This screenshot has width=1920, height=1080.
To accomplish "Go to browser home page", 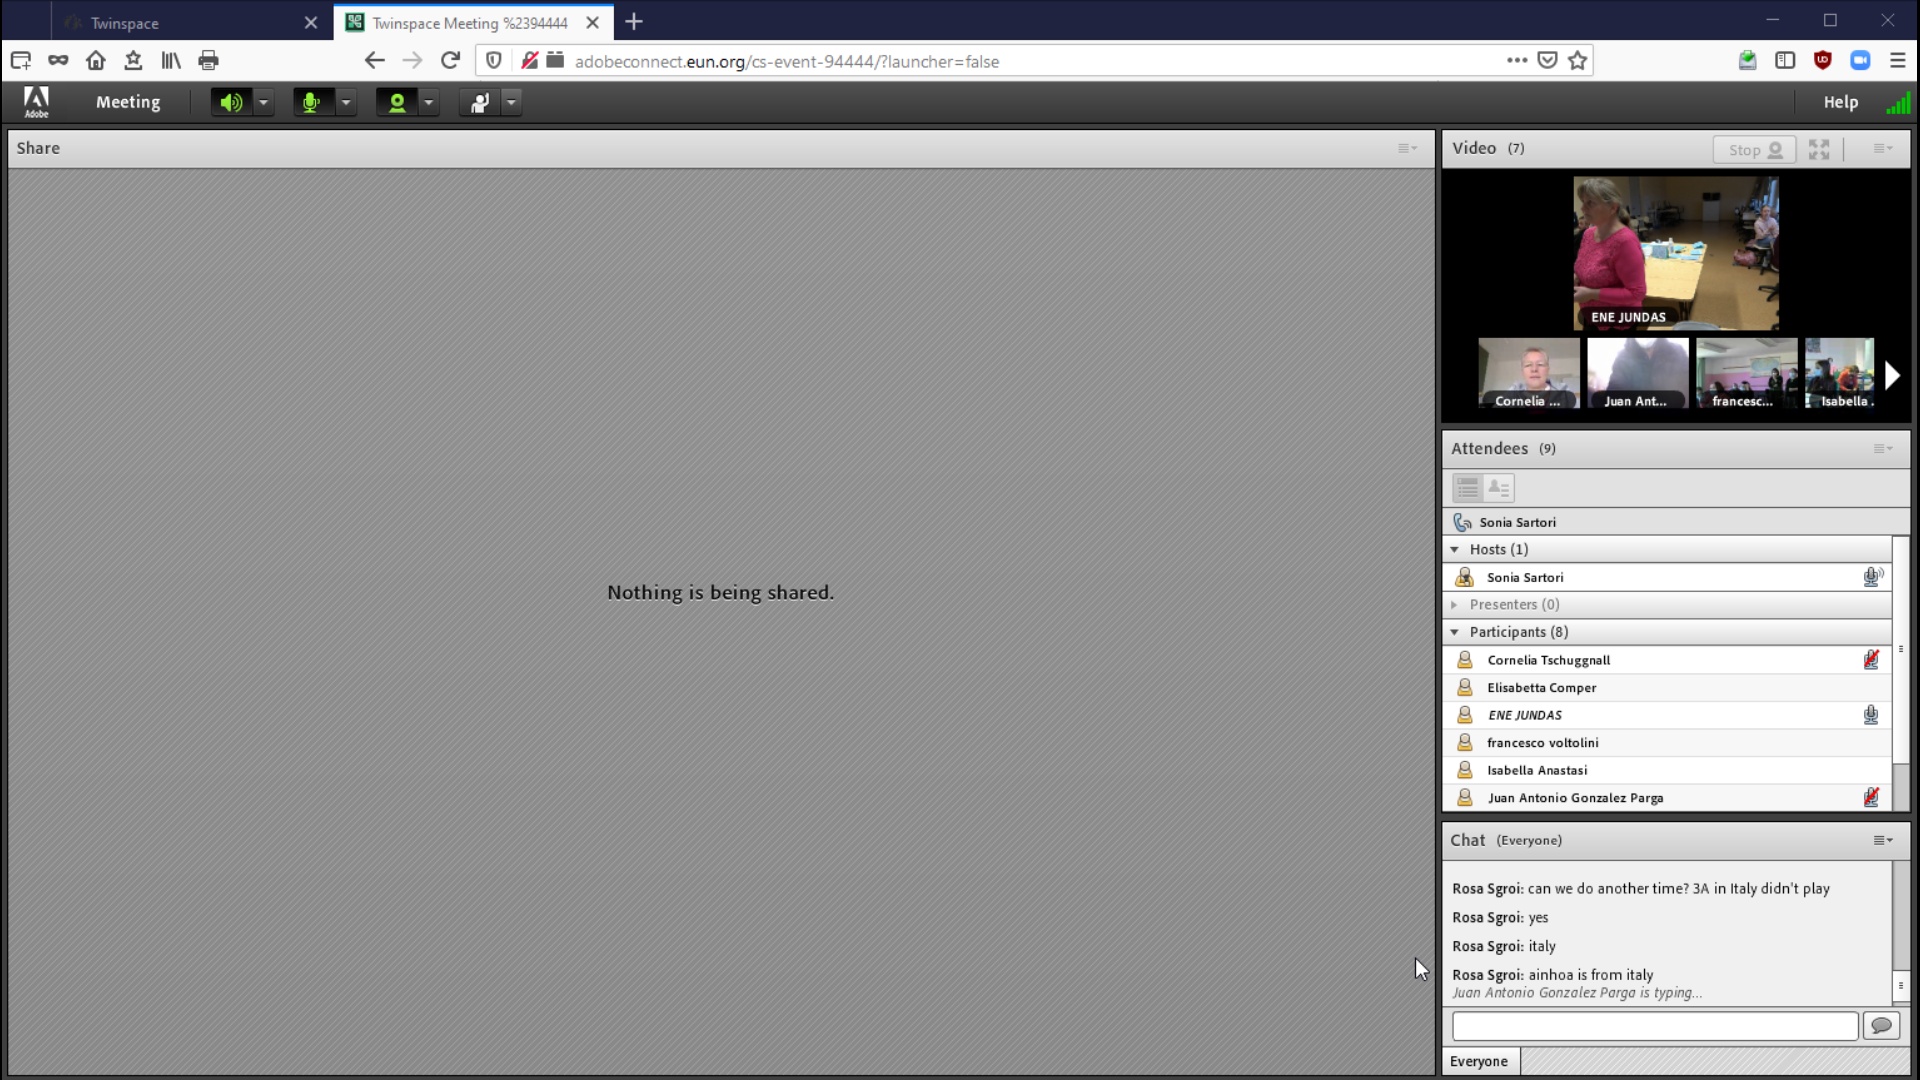I will click(x=96, y=61).
